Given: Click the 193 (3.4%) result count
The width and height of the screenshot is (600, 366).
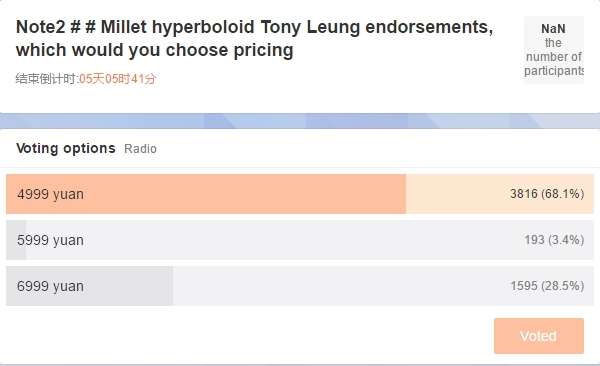Looking at the screenshot, I should point(554,240).
